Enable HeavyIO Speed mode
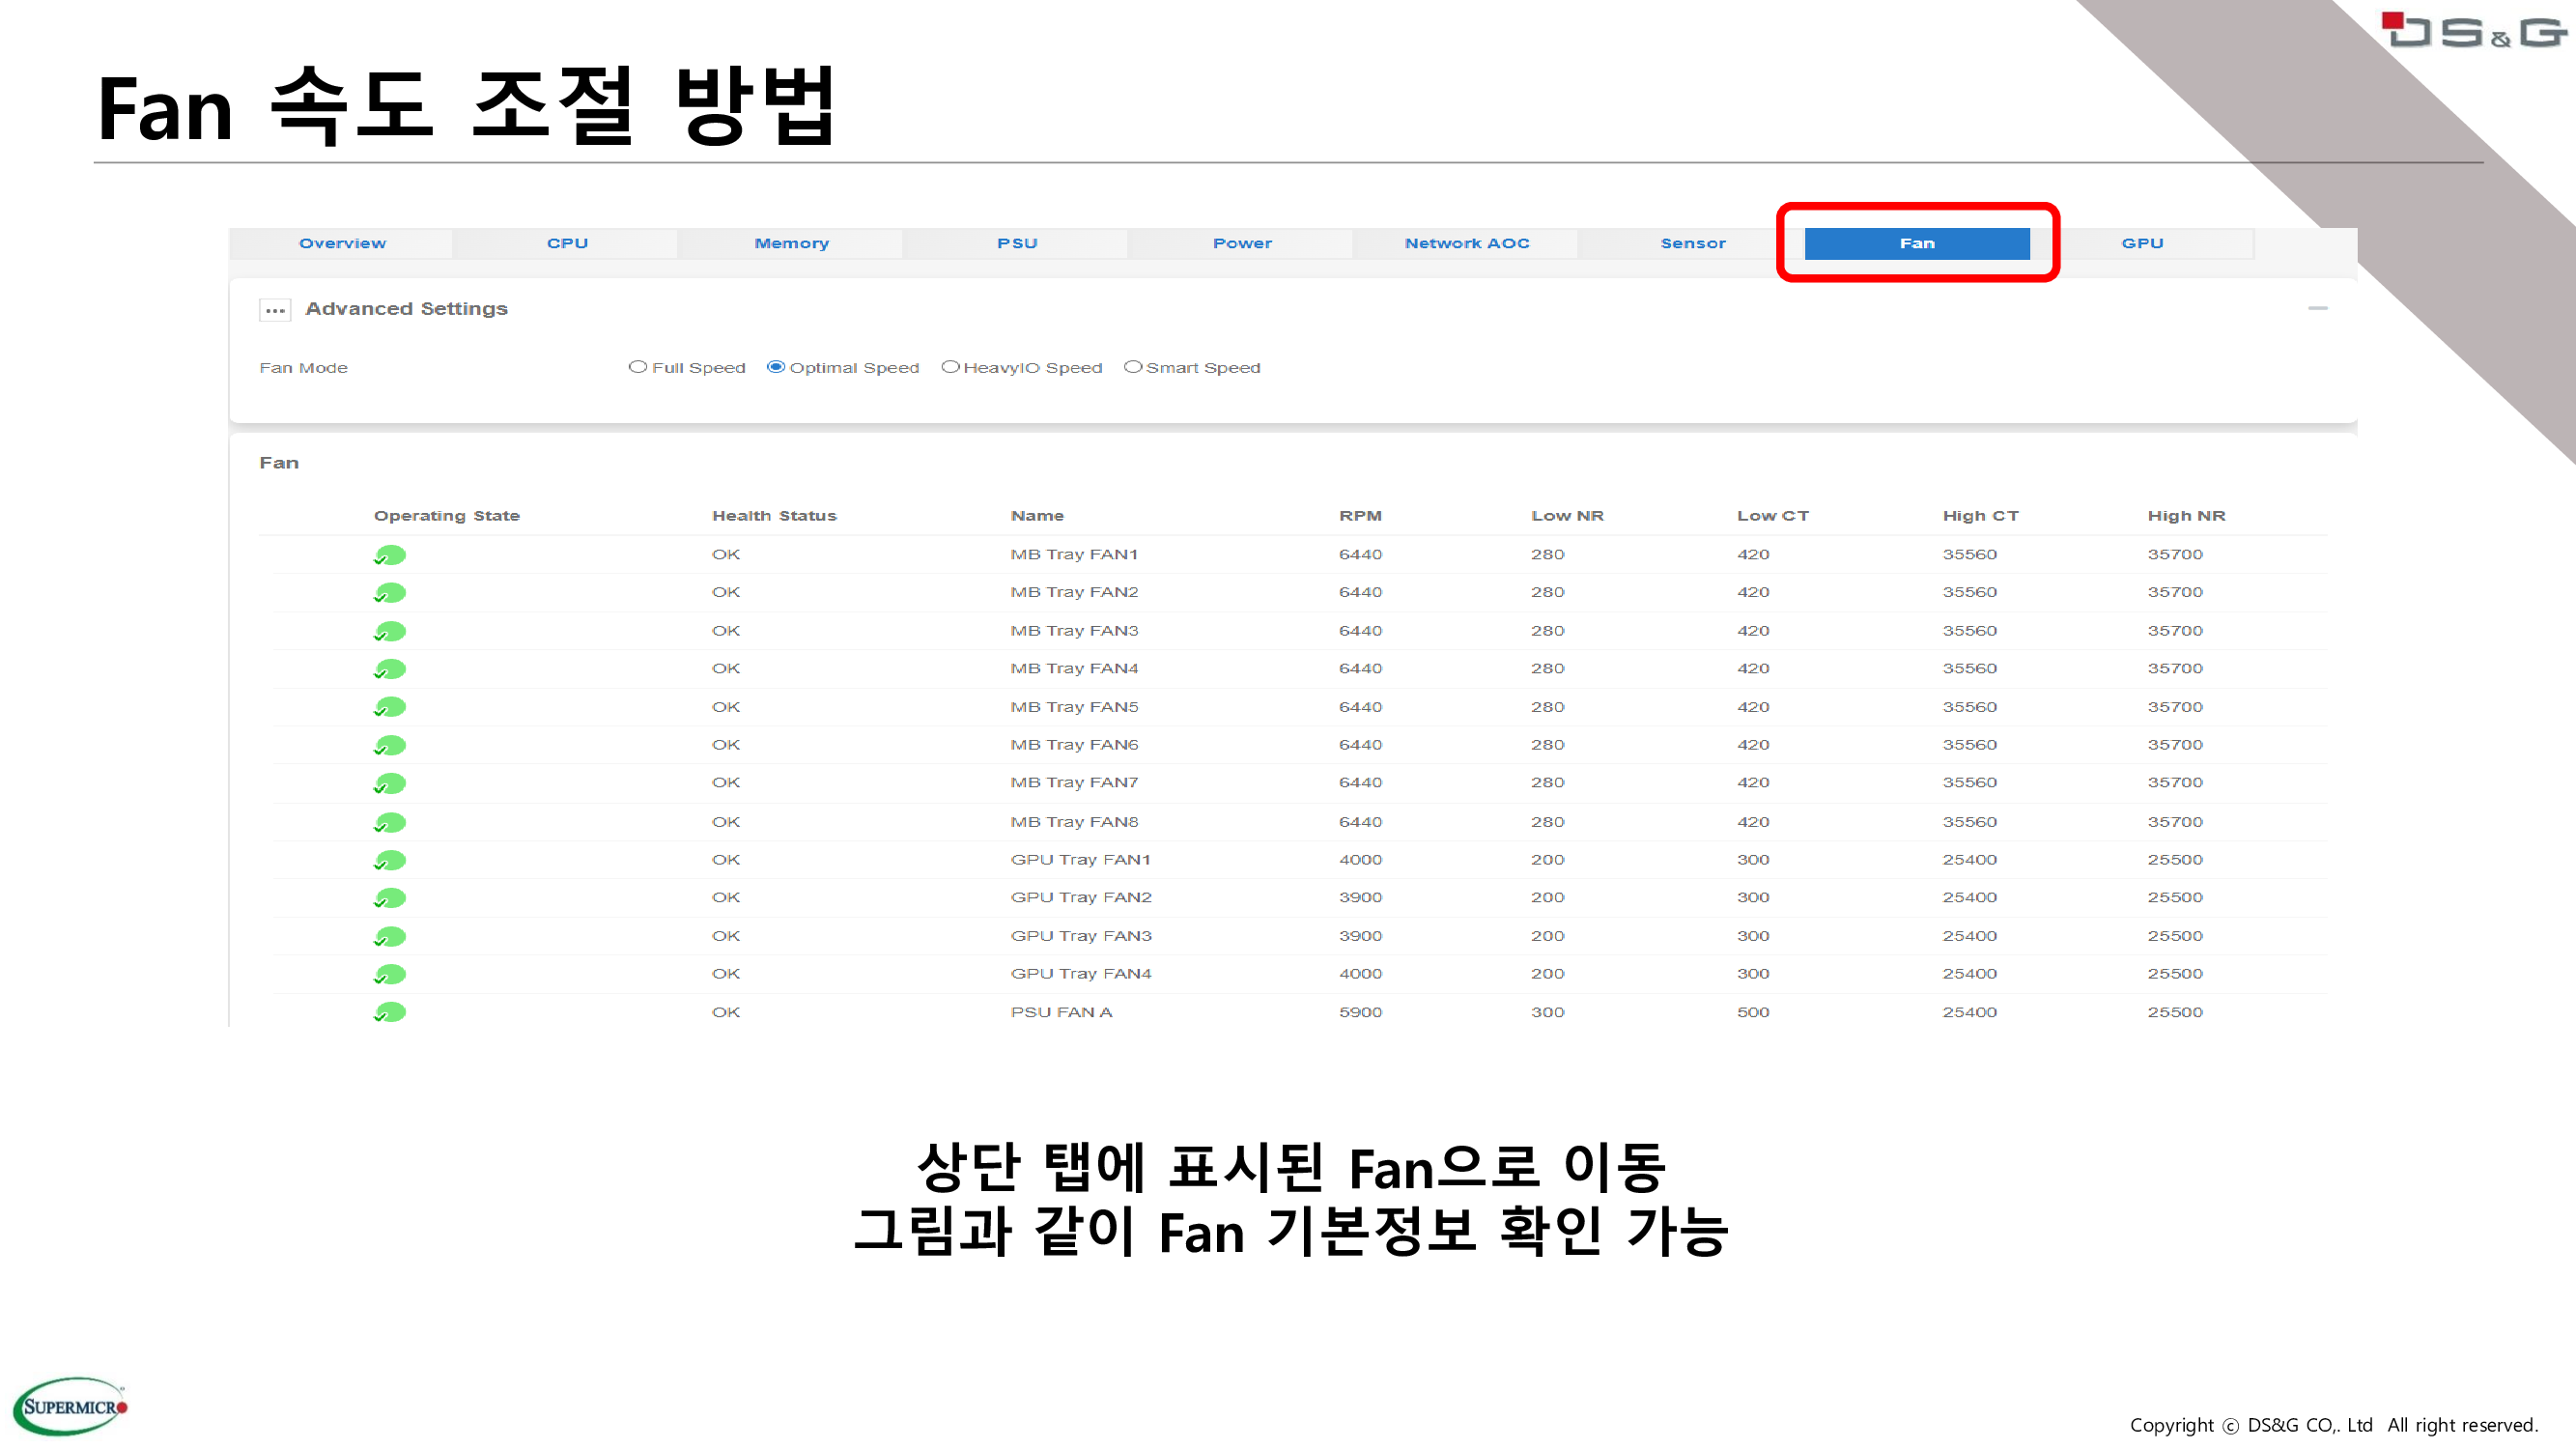Viewport: 2576px width, 1449px height. coord(950,366)
